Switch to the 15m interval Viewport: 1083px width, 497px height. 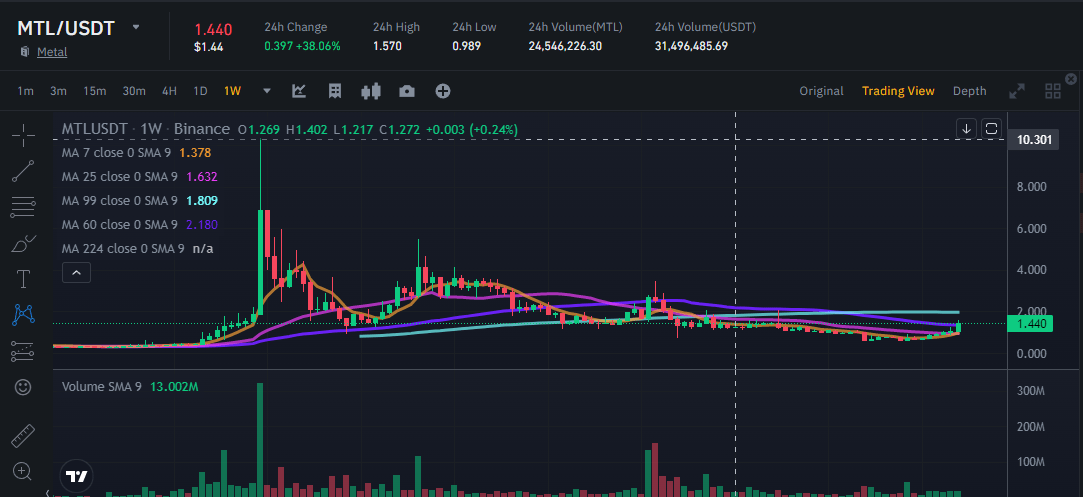[x=95, y=91]
